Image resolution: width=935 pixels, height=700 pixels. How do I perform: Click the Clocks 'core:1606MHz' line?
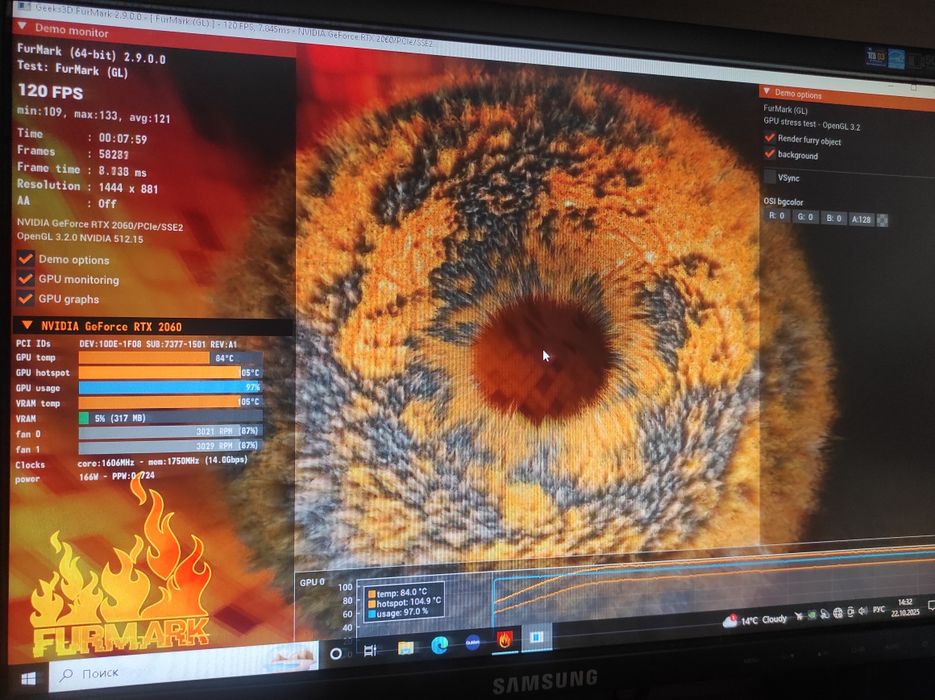click(162, 461)
